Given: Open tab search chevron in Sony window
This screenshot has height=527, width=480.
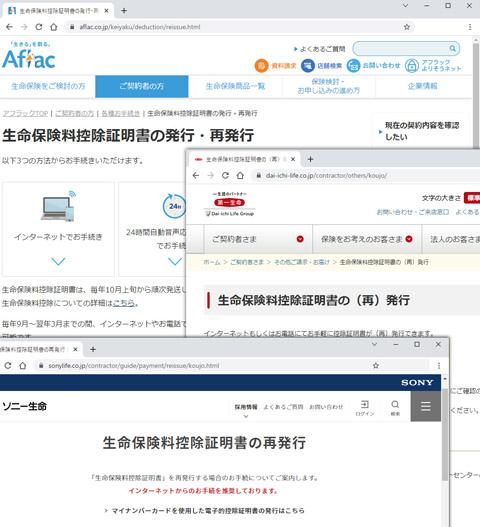Looking at the screenshot, I should 374,344.
